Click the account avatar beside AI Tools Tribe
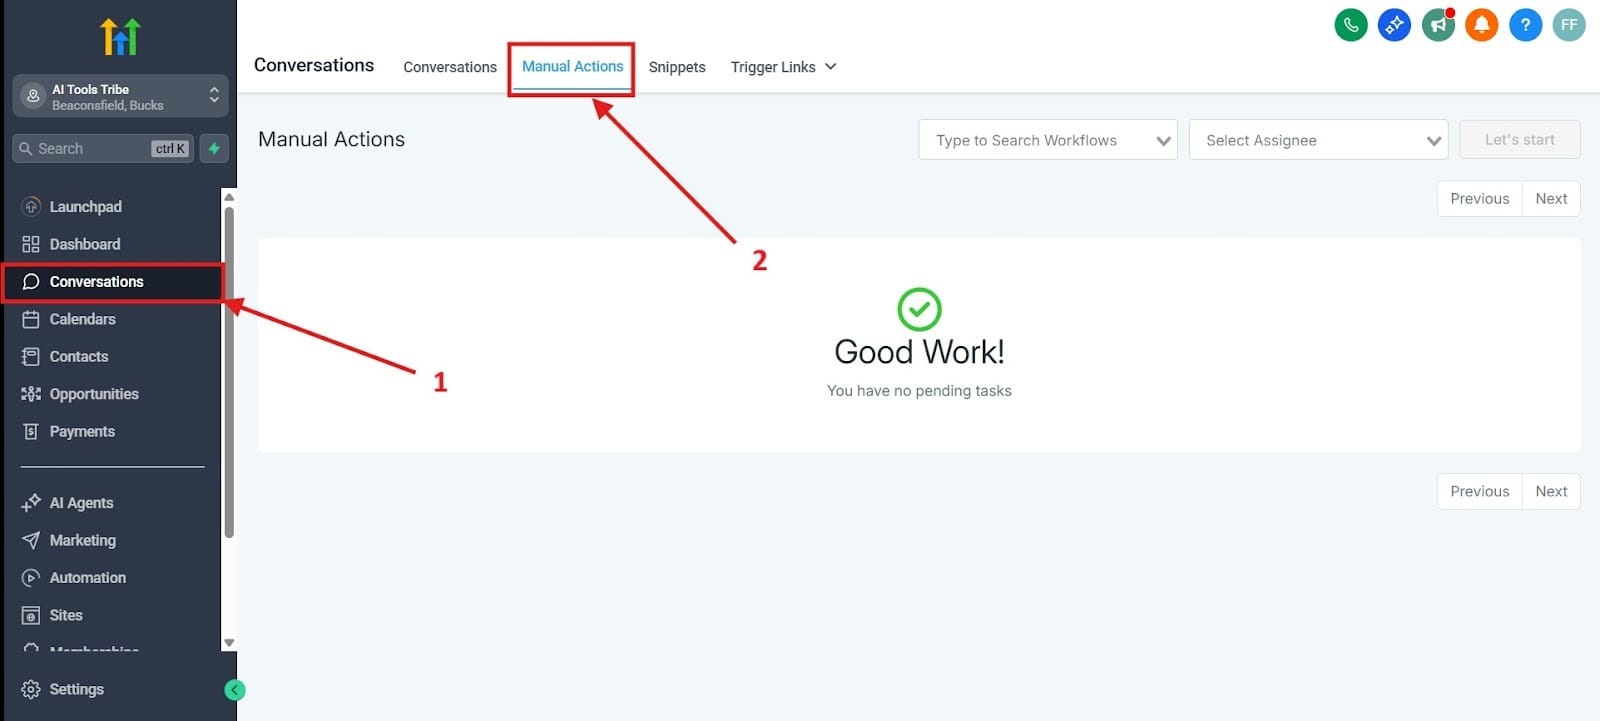The width and height of the screenshot is (1600, 721). (x=33, y=96)
